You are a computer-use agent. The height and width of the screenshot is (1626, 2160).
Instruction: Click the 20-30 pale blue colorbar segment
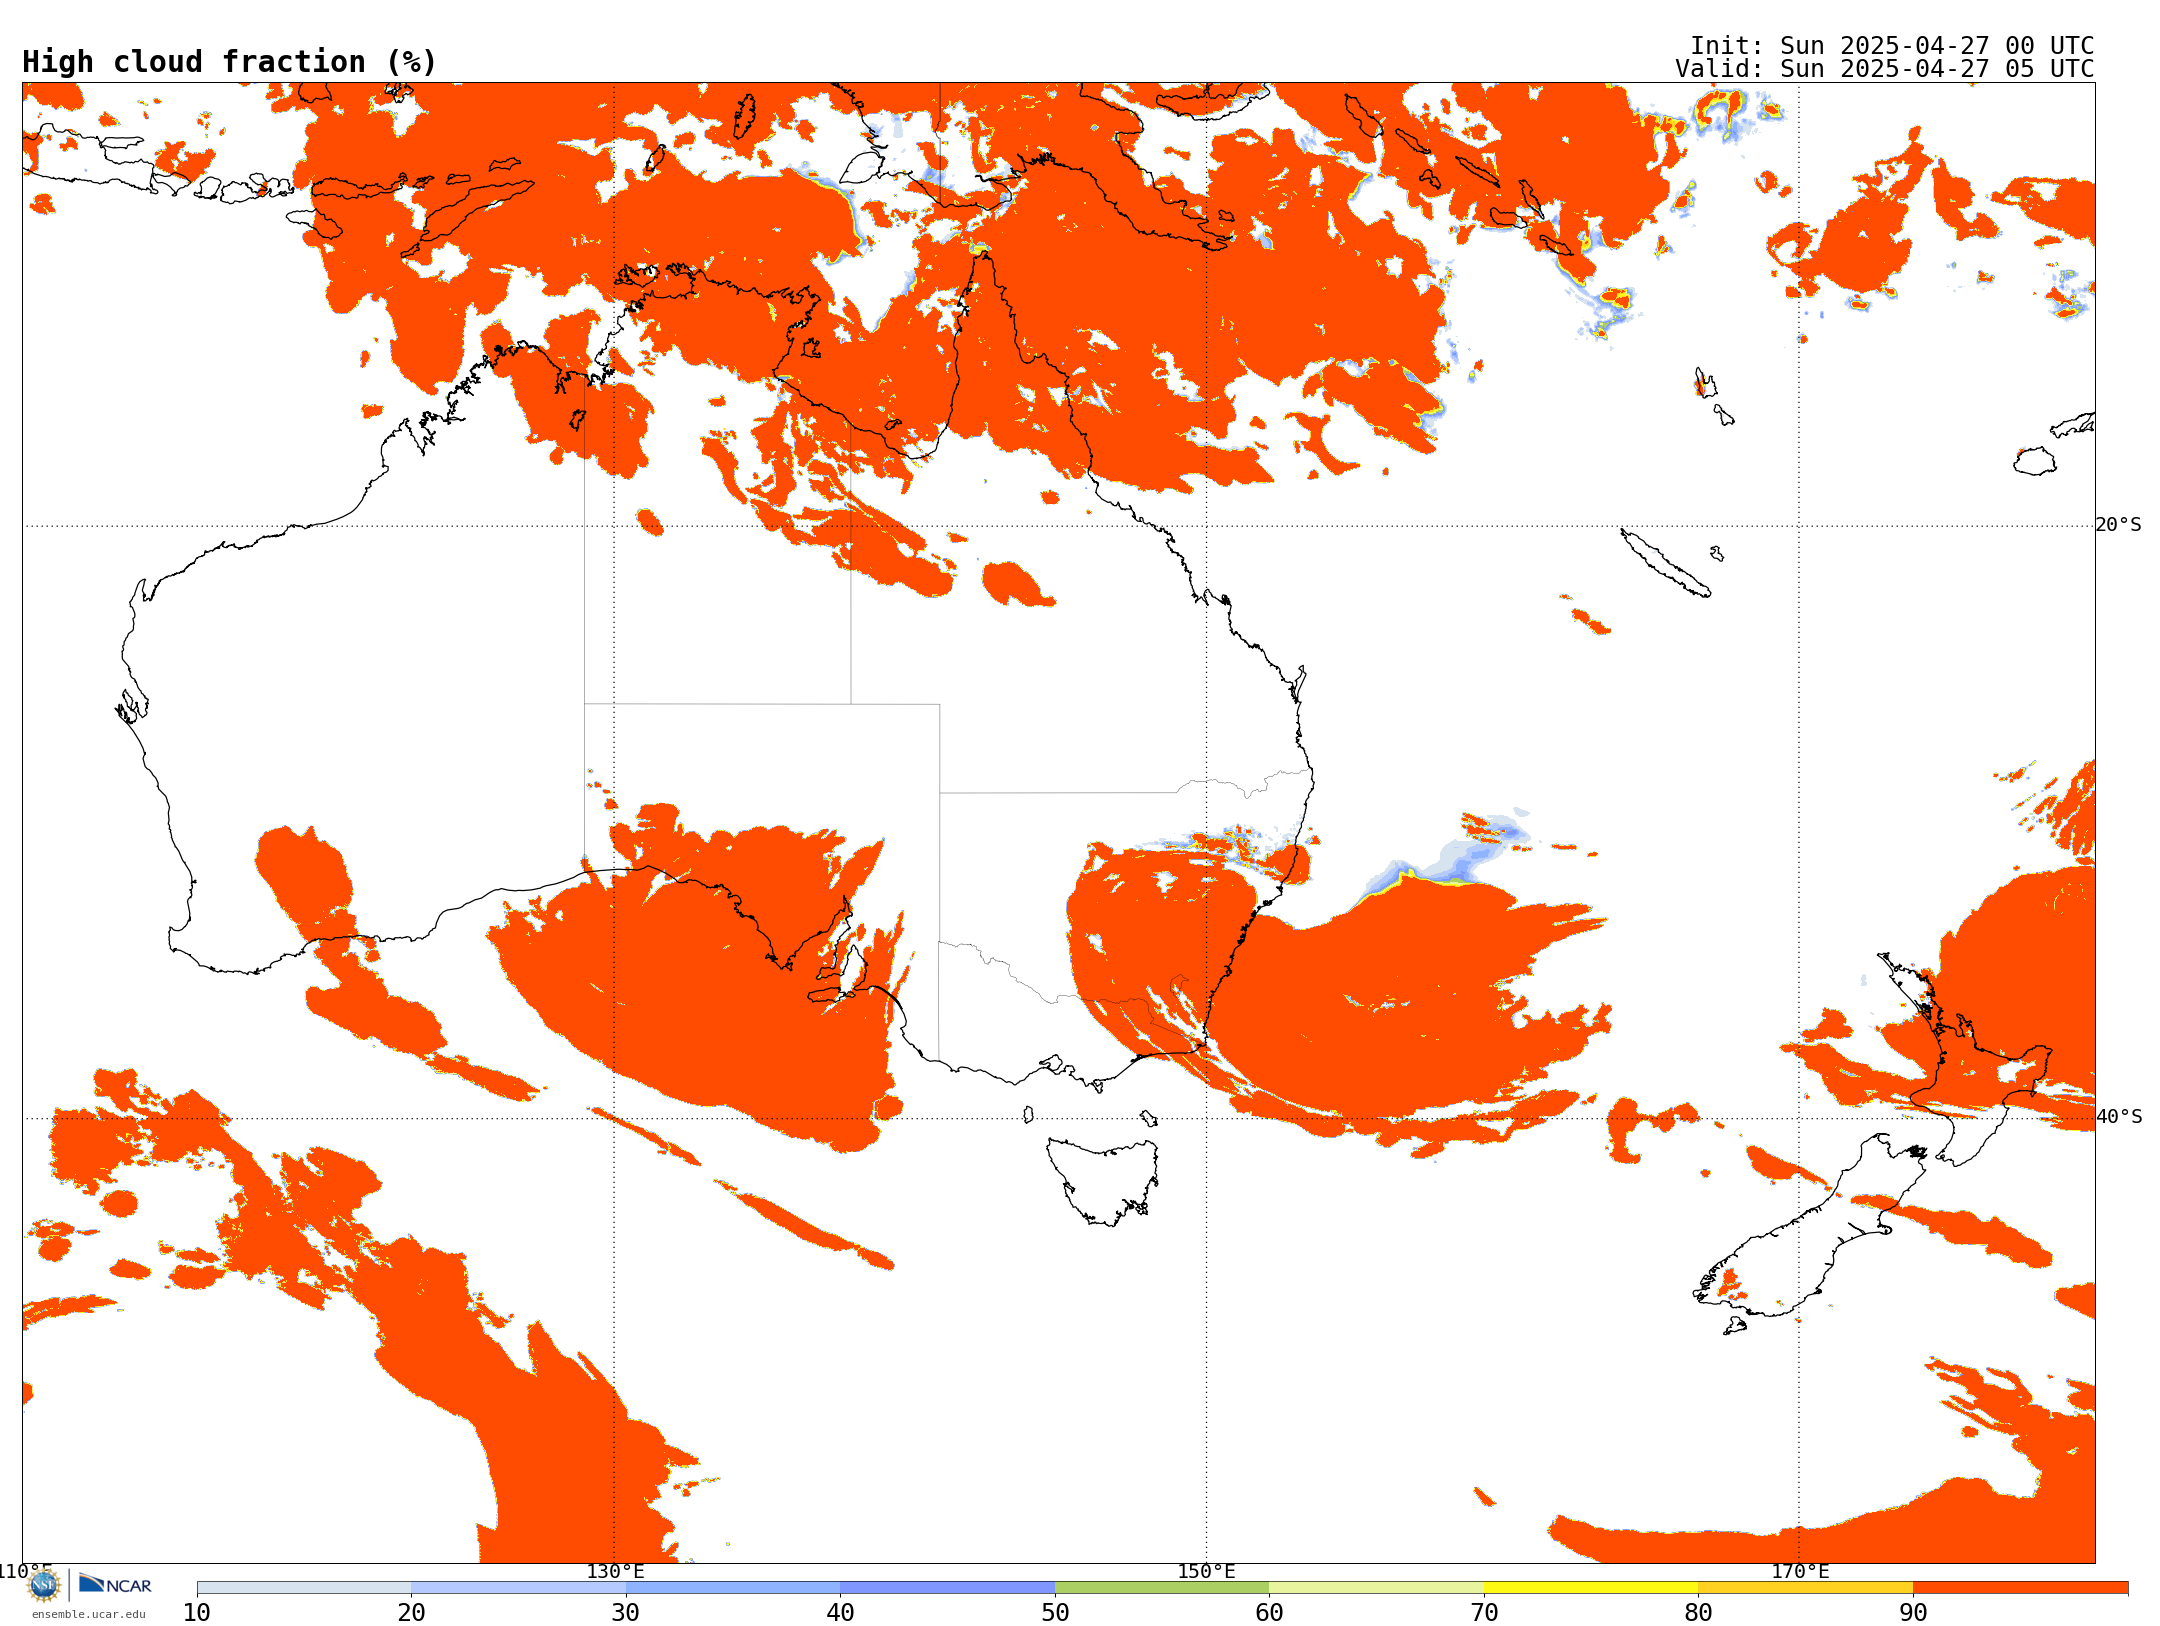518,1588
